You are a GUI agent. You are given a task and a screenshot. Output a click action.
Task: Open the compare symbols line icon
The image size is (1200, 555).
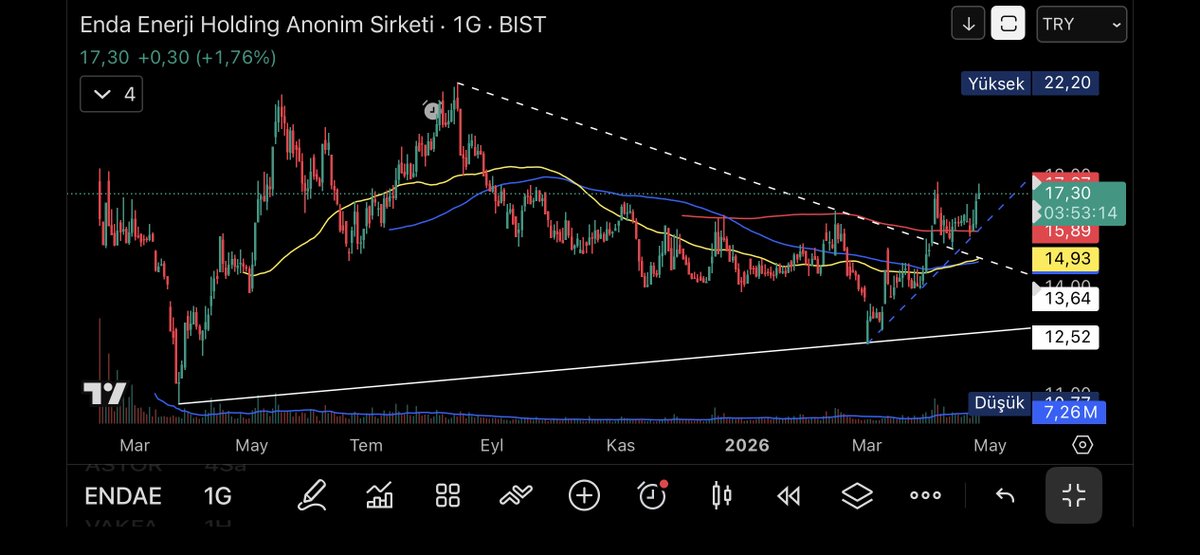[516, 495]
